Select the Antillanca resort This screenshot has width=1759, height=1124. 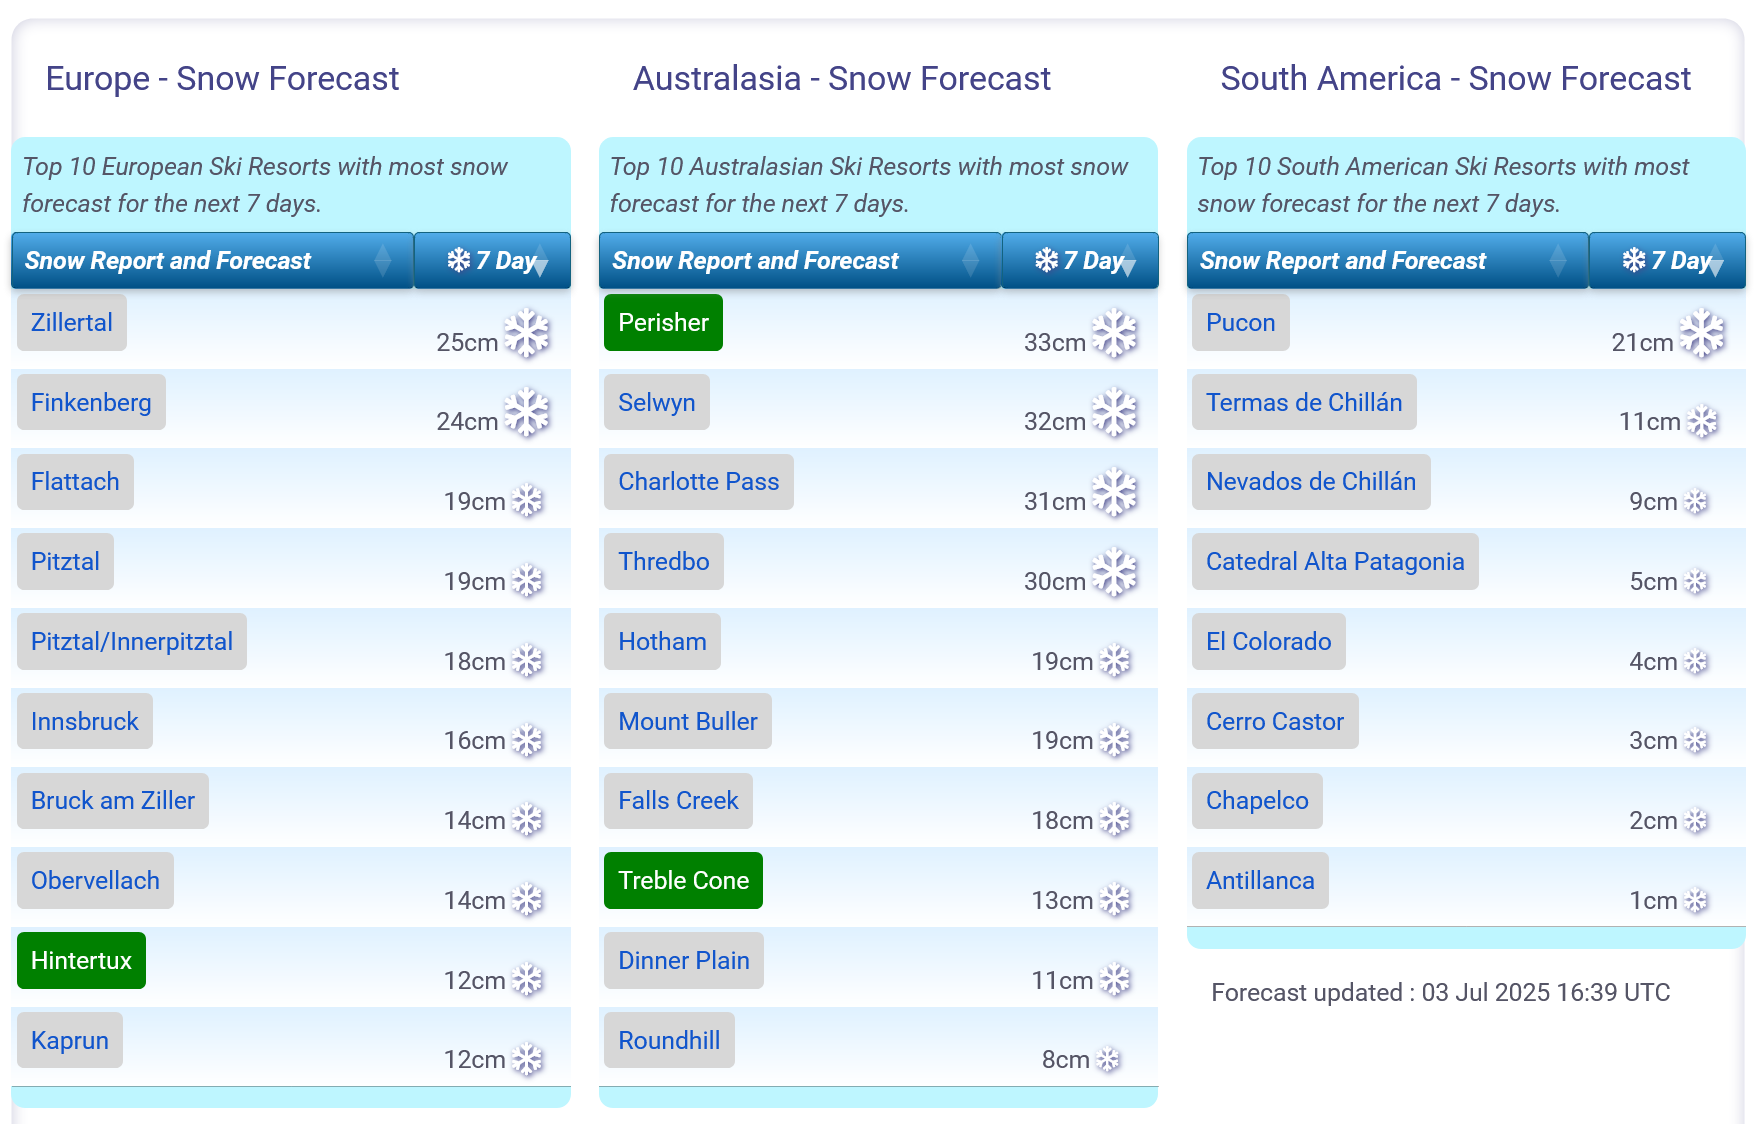pos(1259,880)
